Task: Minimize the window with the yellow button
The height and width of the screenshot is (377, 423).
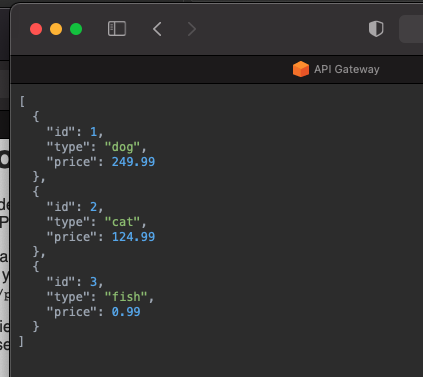Action: click(x=56, y=29)
